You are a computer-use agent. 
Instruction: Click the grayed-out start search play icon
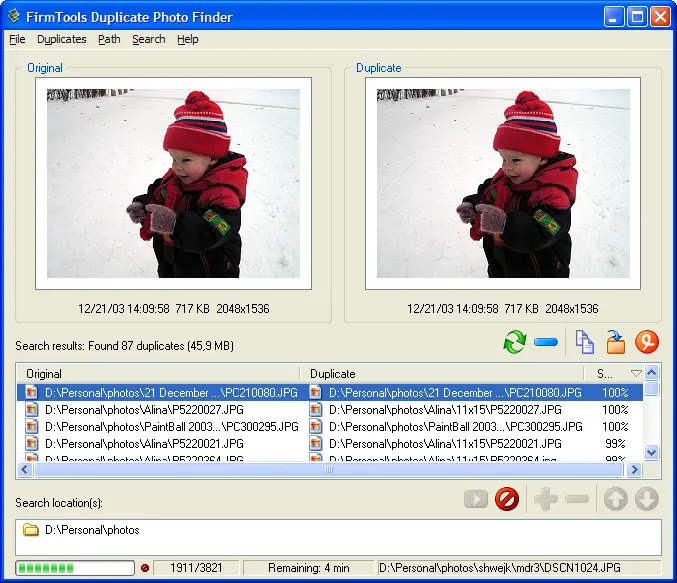coord(476,499)
